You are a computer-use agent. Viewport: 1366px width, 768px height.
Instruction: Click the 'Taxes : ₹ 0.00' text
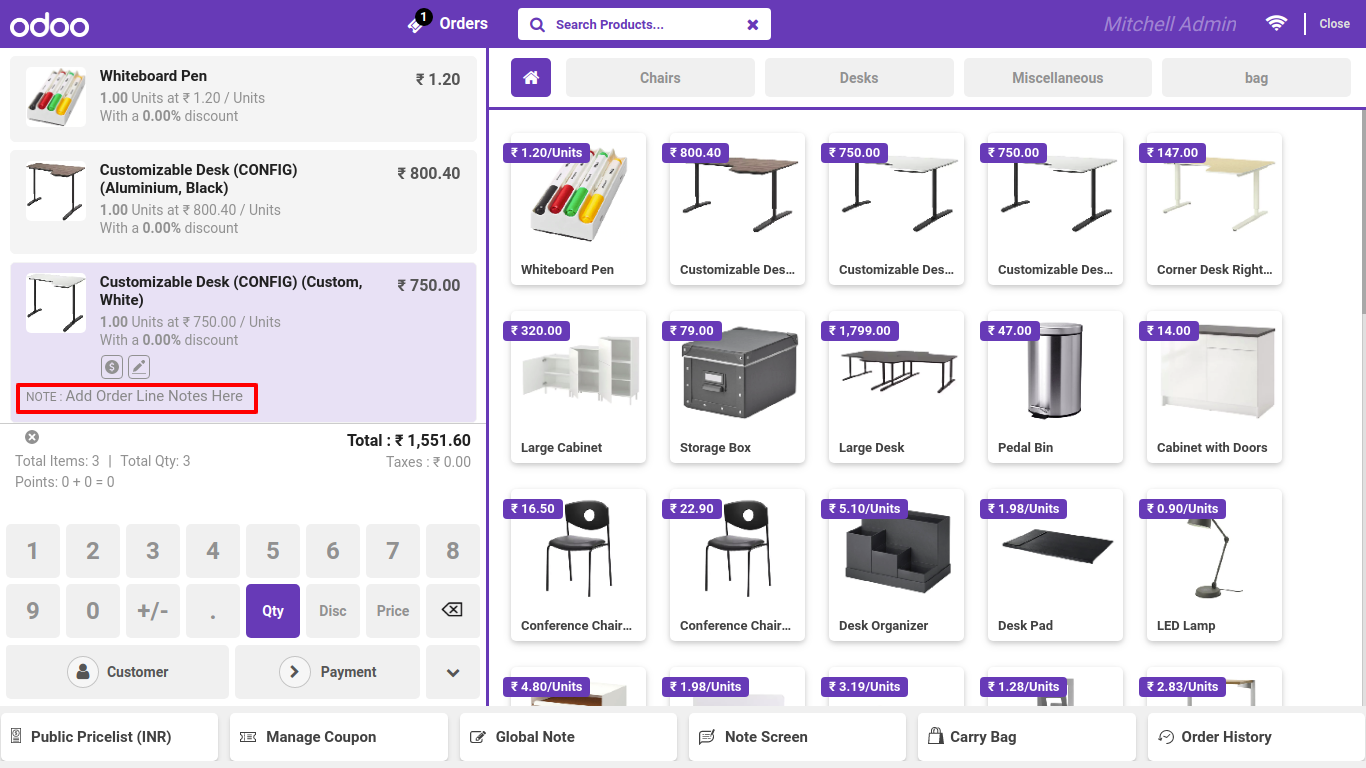coord(428,462)
